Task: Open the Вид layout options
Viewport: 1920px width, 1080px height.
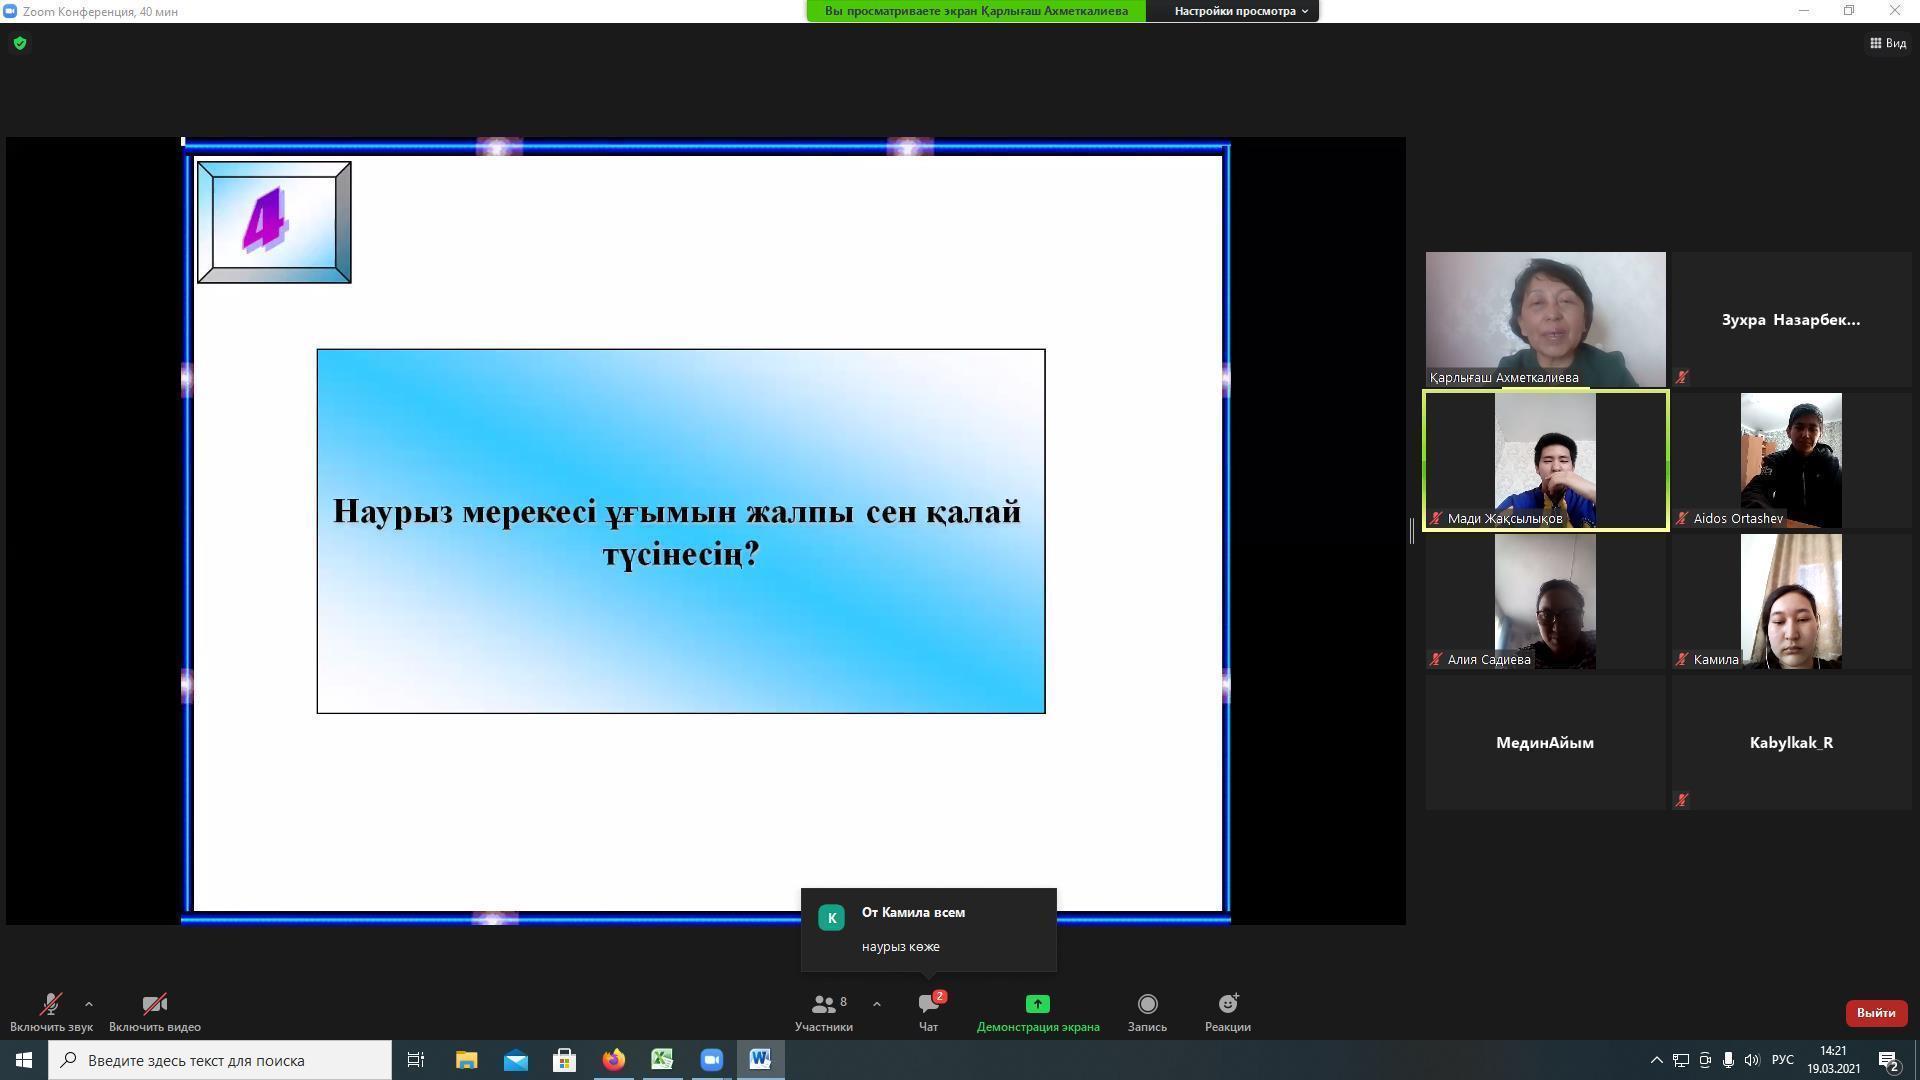Action: 1888,43
